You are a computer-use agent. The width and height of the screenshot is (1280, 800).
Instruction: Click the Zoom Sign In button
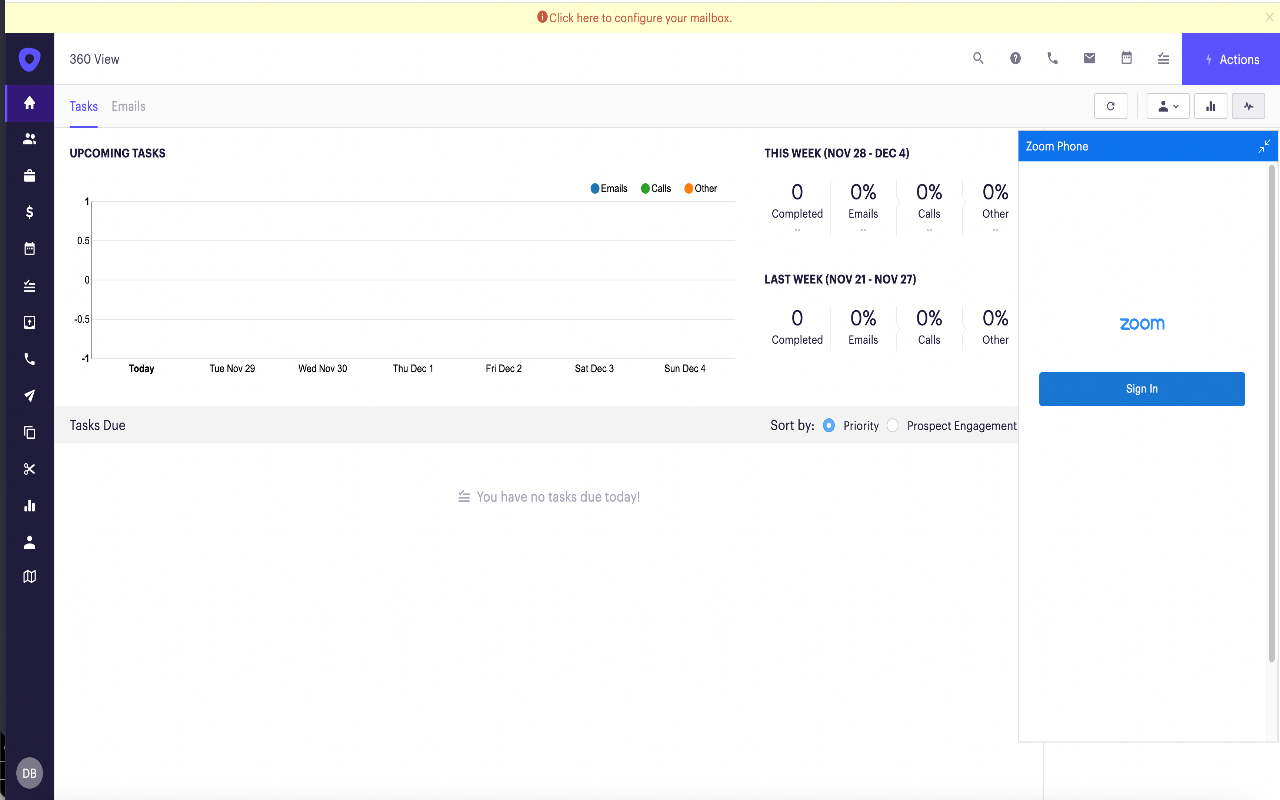point(1141,389)
